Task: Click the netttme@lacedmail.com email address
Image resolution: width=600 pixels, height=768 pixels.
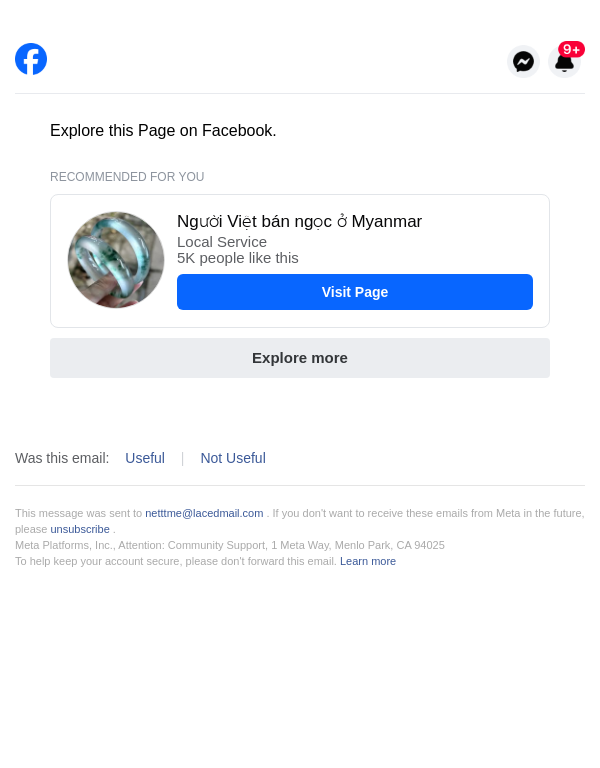Action: pyautogui.click(x=204, y=513)
